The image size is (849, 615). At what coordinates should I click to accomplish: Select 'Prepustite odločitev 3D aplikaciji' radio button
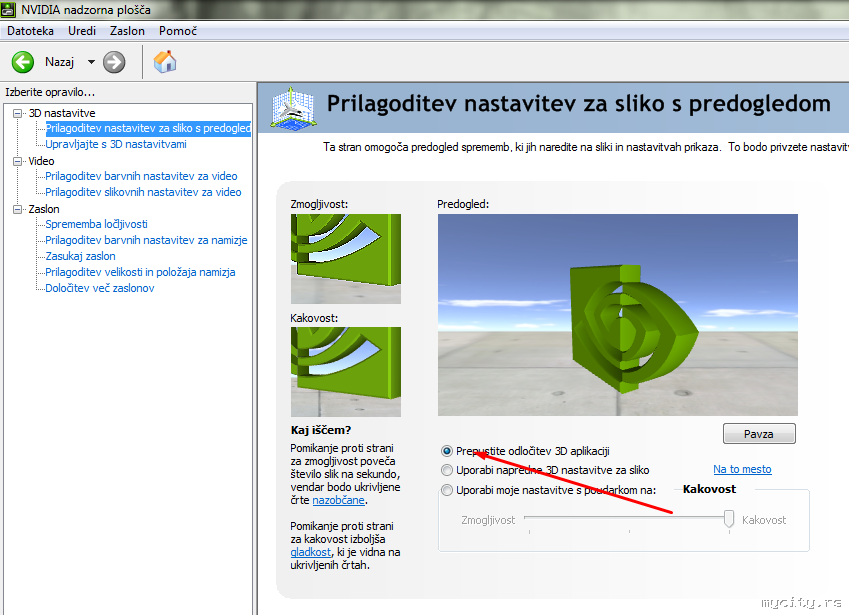(447, 451)
